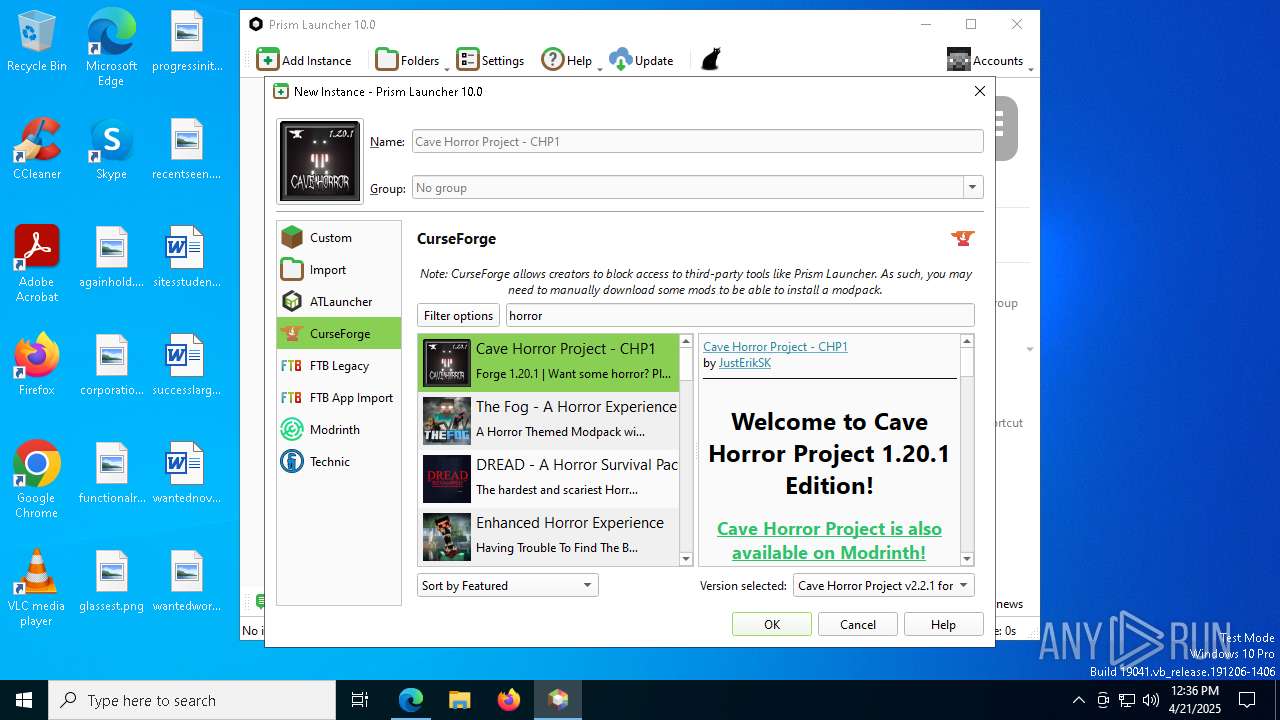Click the taskbar search box

coord(192,700)
